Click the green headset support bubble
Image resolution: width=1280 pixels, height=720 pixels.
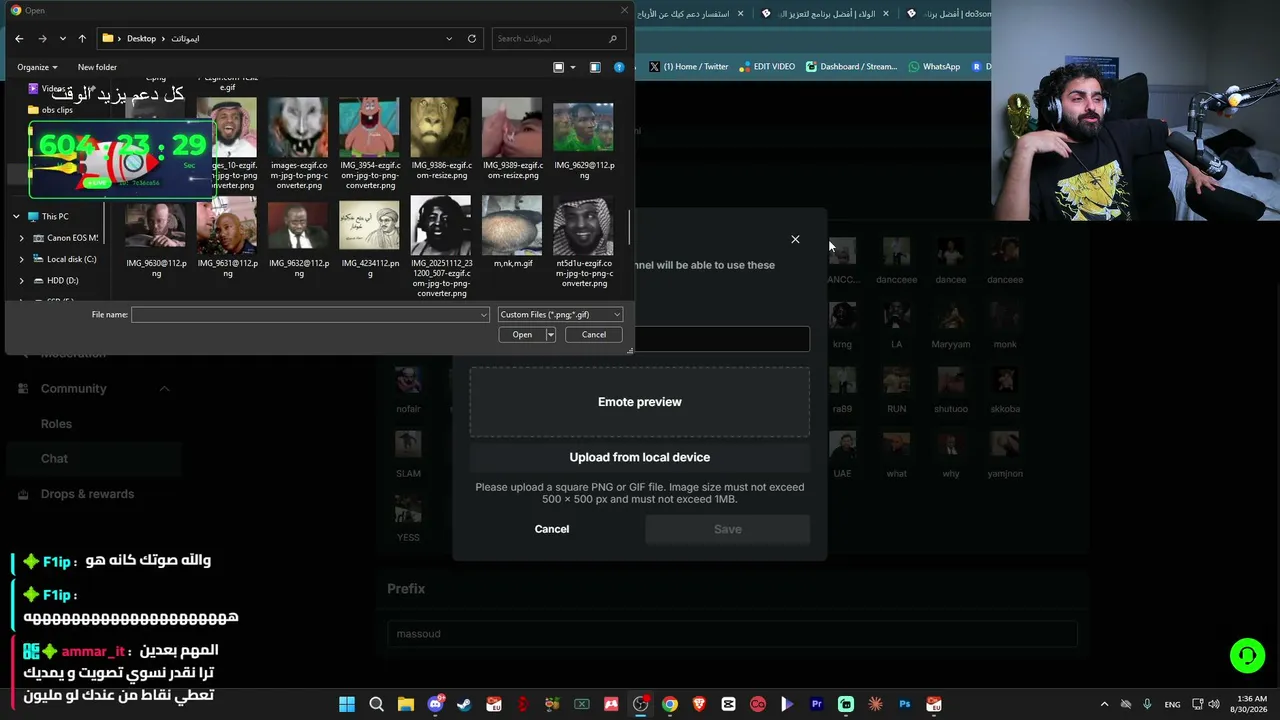[1247, 656]
